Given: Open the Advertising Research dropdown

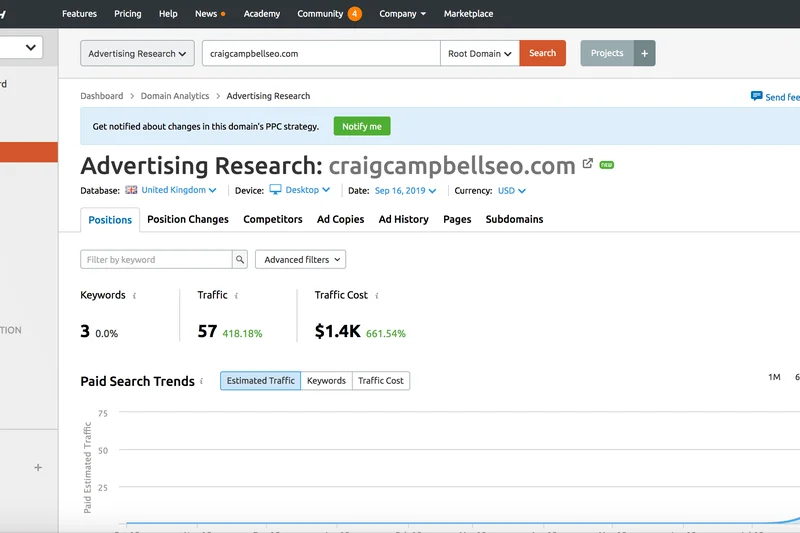Looking at the screenshot, I should [x=137, y=53].
